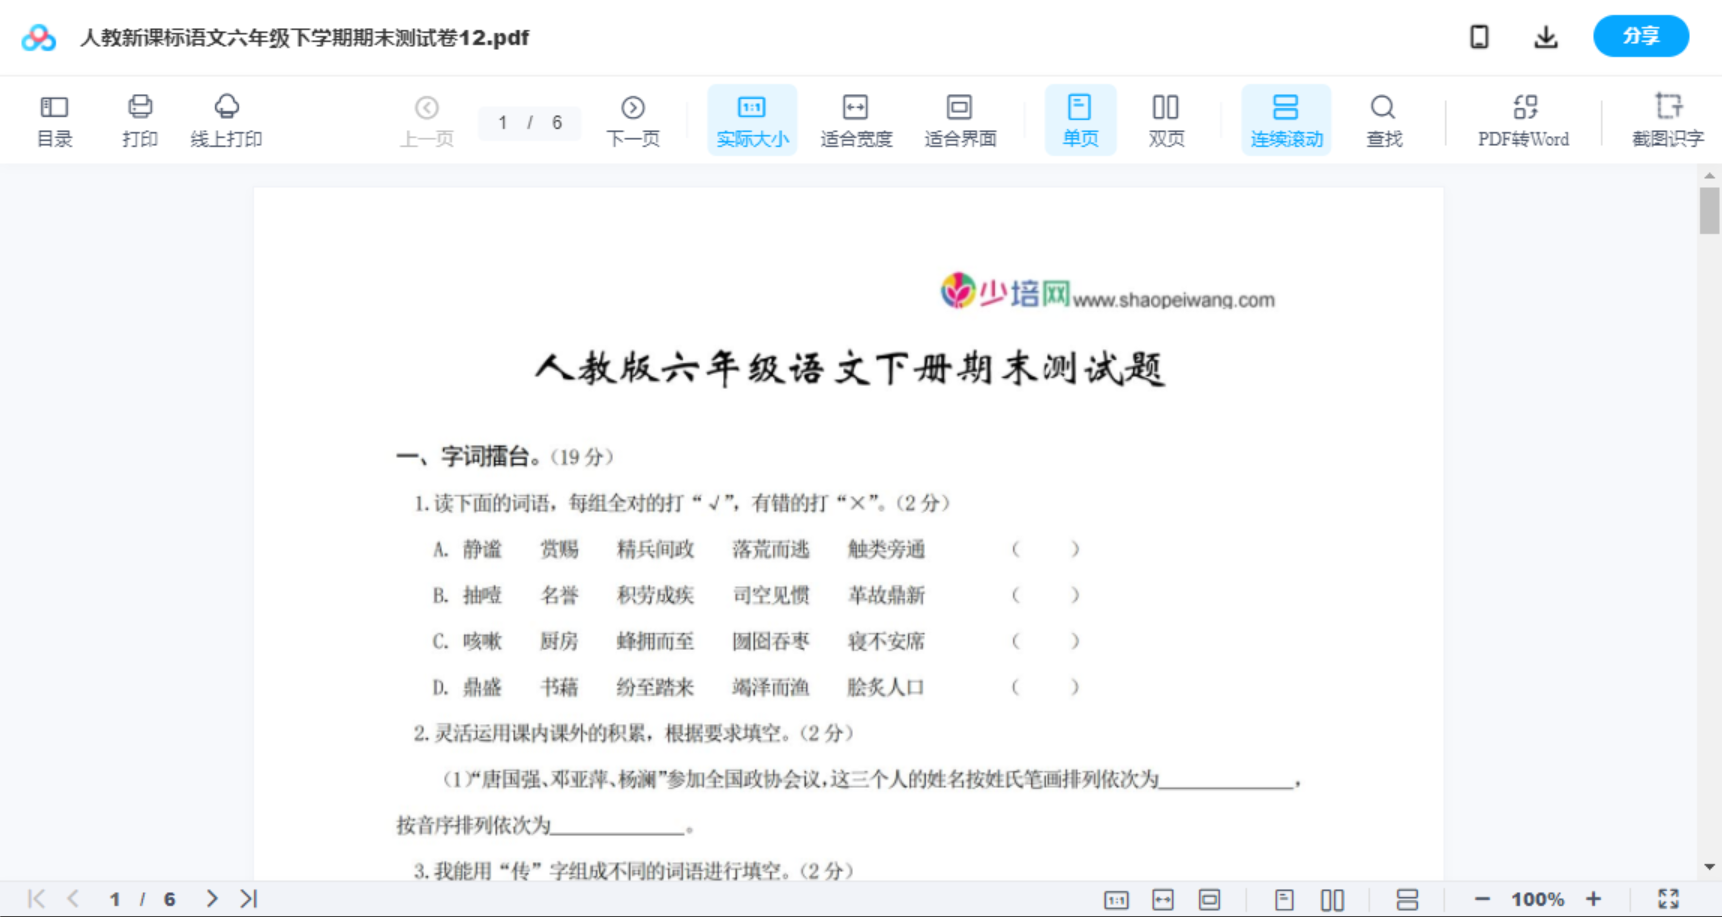The width and height of the screenshot is (1722, 917).
Task: Apply 适合界面 fit page view
Action: (x=960, y=119)
